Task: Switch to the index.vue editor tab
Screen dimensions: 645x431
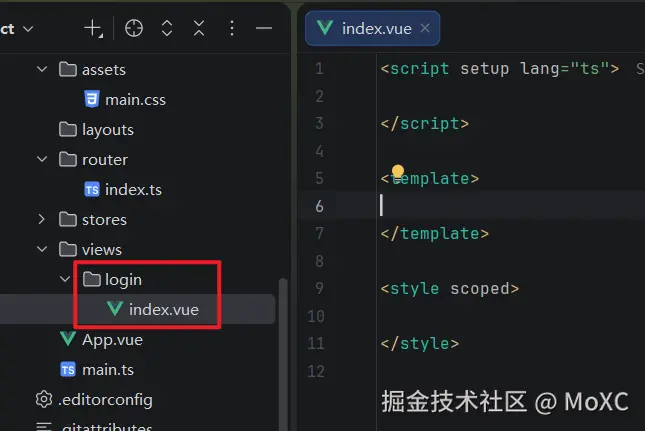Action: tap(372, 28)
